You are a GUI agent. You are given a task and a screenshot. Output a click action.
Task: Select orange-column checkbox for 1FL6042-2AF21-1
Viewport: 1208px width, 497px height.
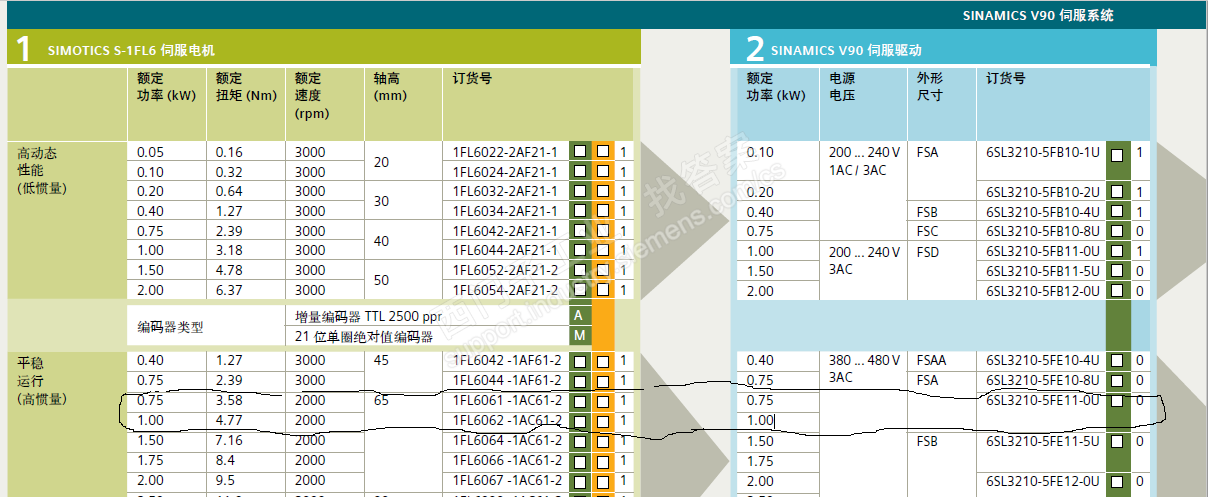603,230
